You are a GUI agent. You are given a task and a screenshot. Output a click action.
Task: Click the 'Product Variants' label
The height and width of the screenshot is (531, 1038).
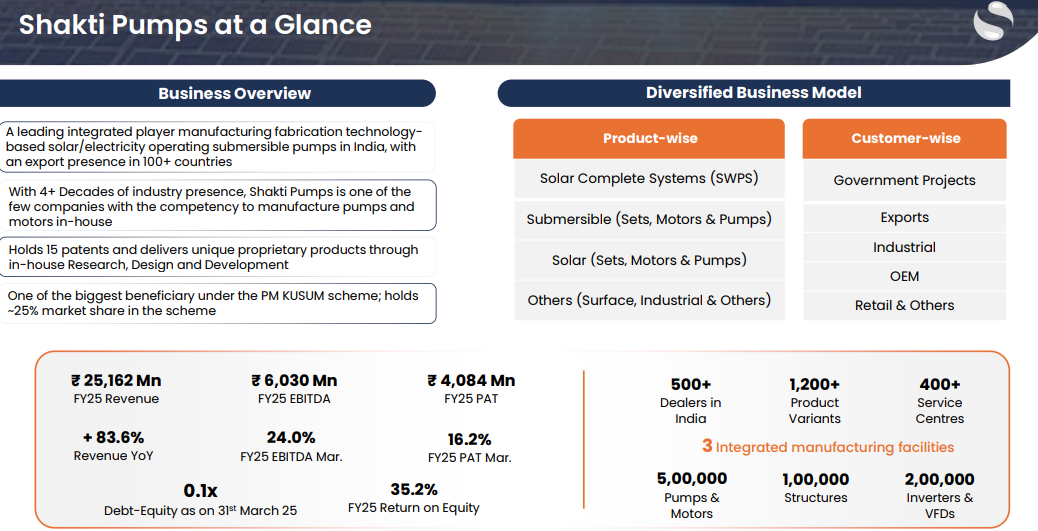(814, 410)
